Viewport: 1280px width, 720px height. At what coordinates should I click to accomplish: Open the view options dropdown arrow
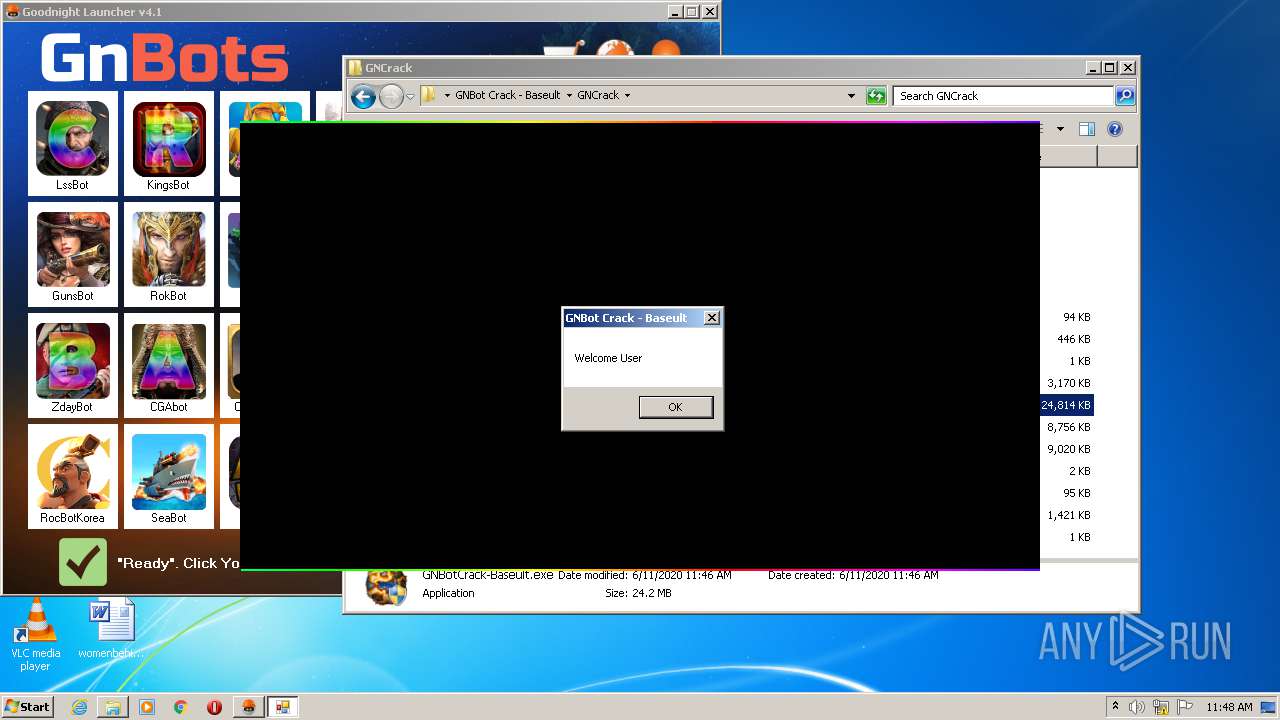click(x=1060, y=129)
